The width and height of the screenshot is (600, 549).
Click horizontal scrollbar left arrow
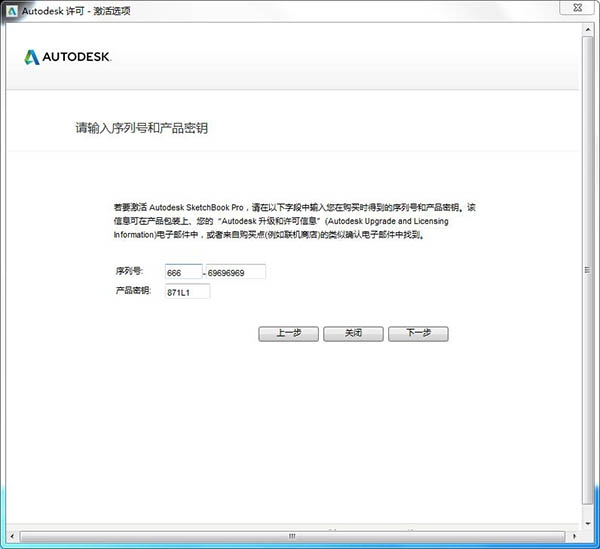(12, 536)
